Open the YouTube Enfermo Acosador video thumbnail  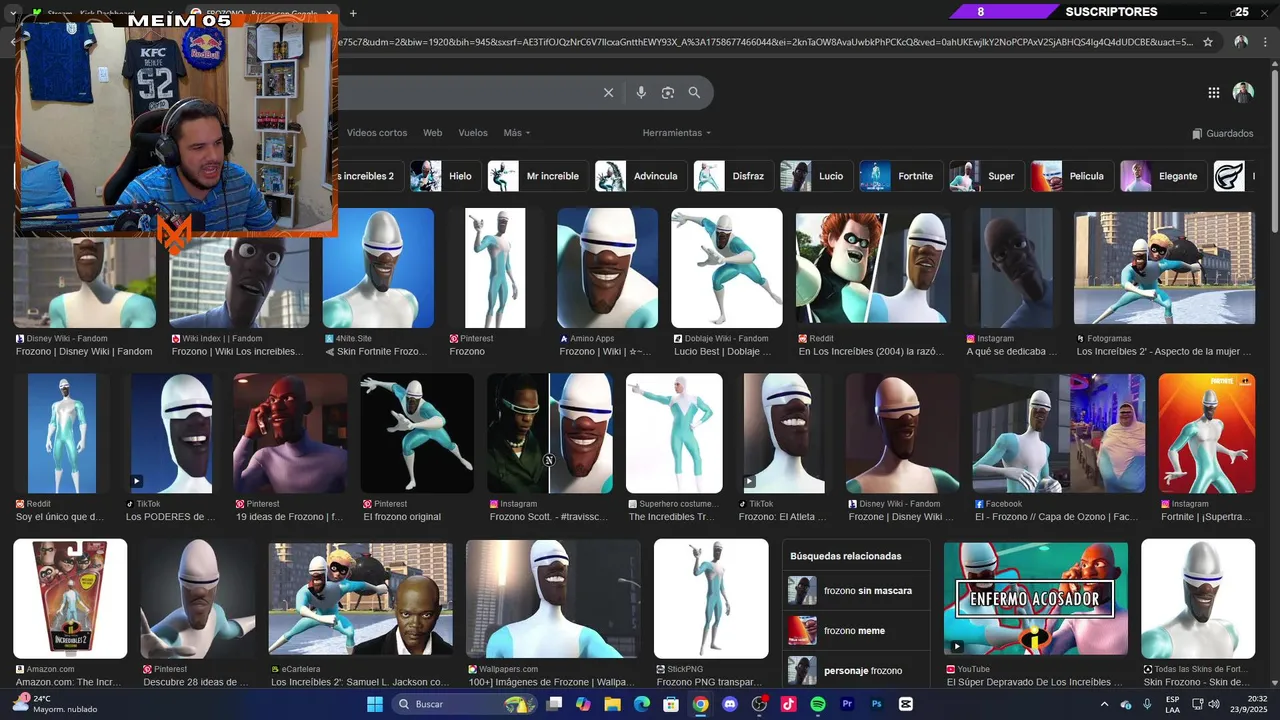[1036, 598]
